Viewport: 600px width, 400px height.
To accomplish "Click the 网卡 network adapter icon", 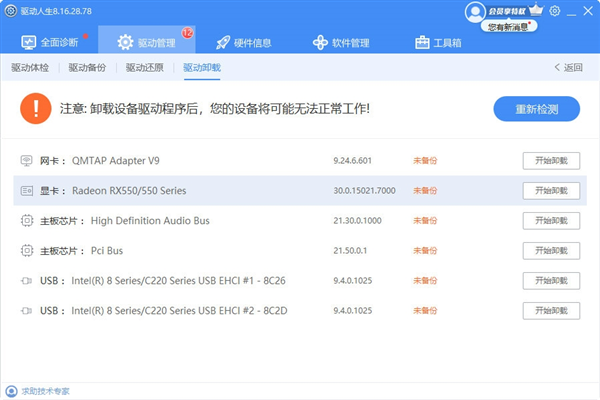I will coord(26,160).
